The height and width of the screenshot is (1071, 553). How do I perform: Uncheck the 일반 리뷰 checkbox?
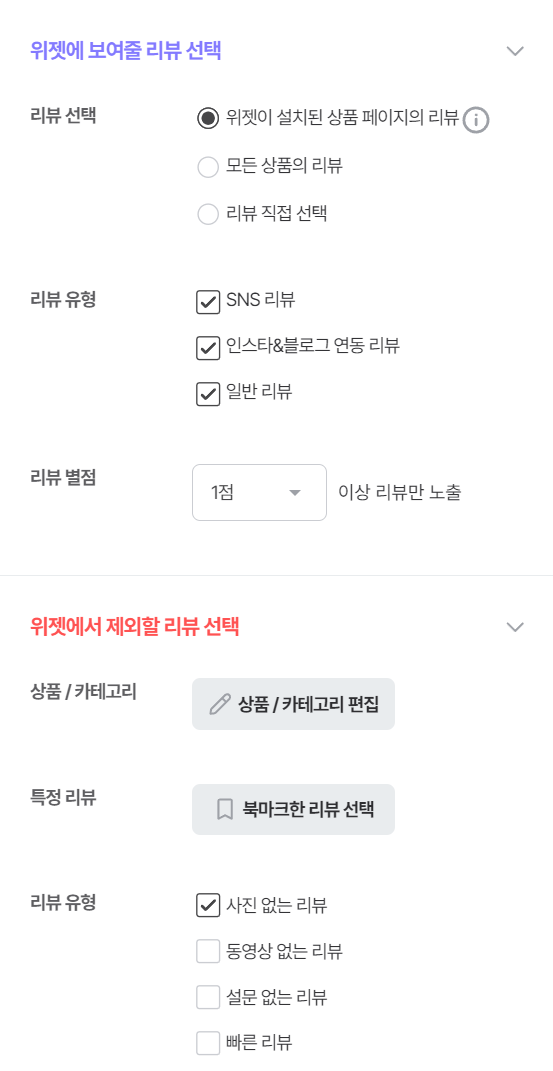pos(208,394)
